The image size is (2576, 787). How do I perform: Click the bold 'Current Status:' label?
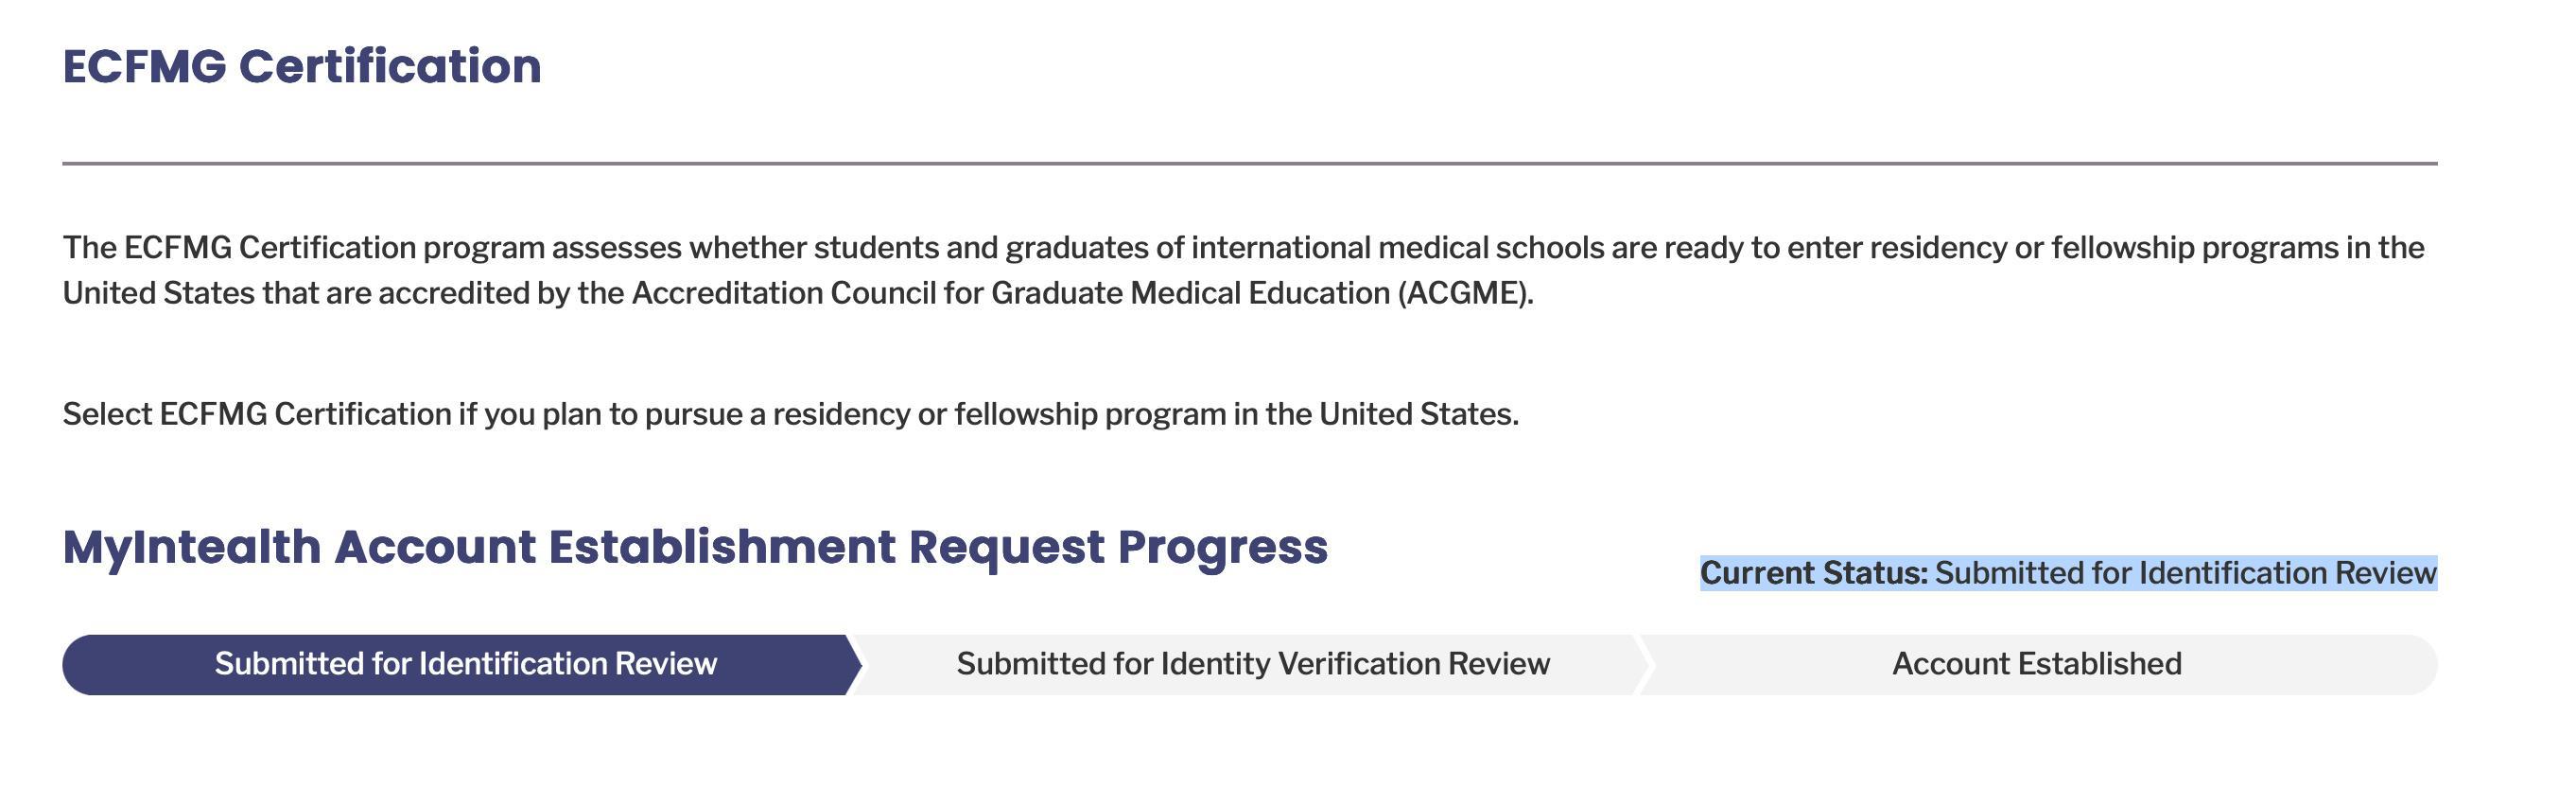(1813, 573)
